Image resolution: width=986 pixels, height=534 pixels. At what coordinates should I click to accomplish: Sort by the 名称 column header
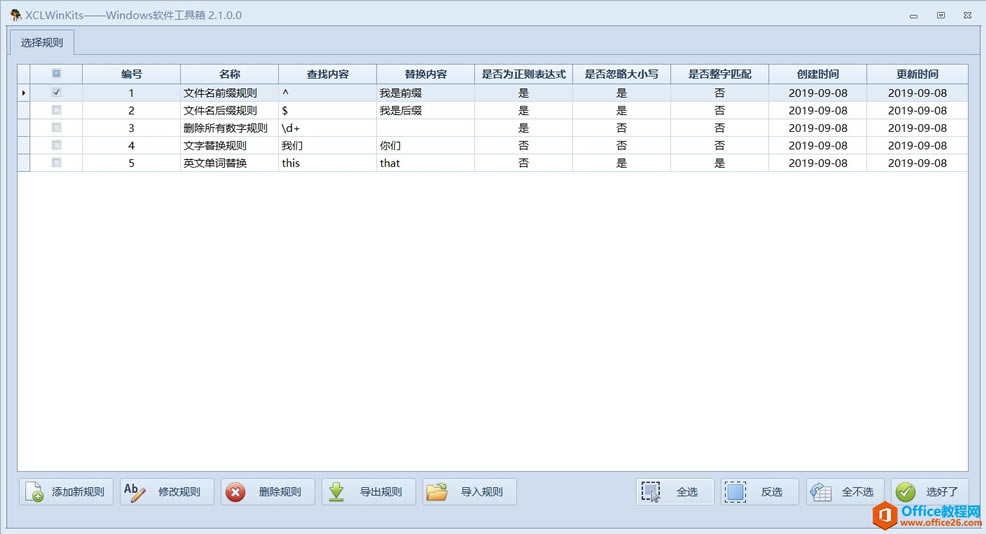(230, 74)
